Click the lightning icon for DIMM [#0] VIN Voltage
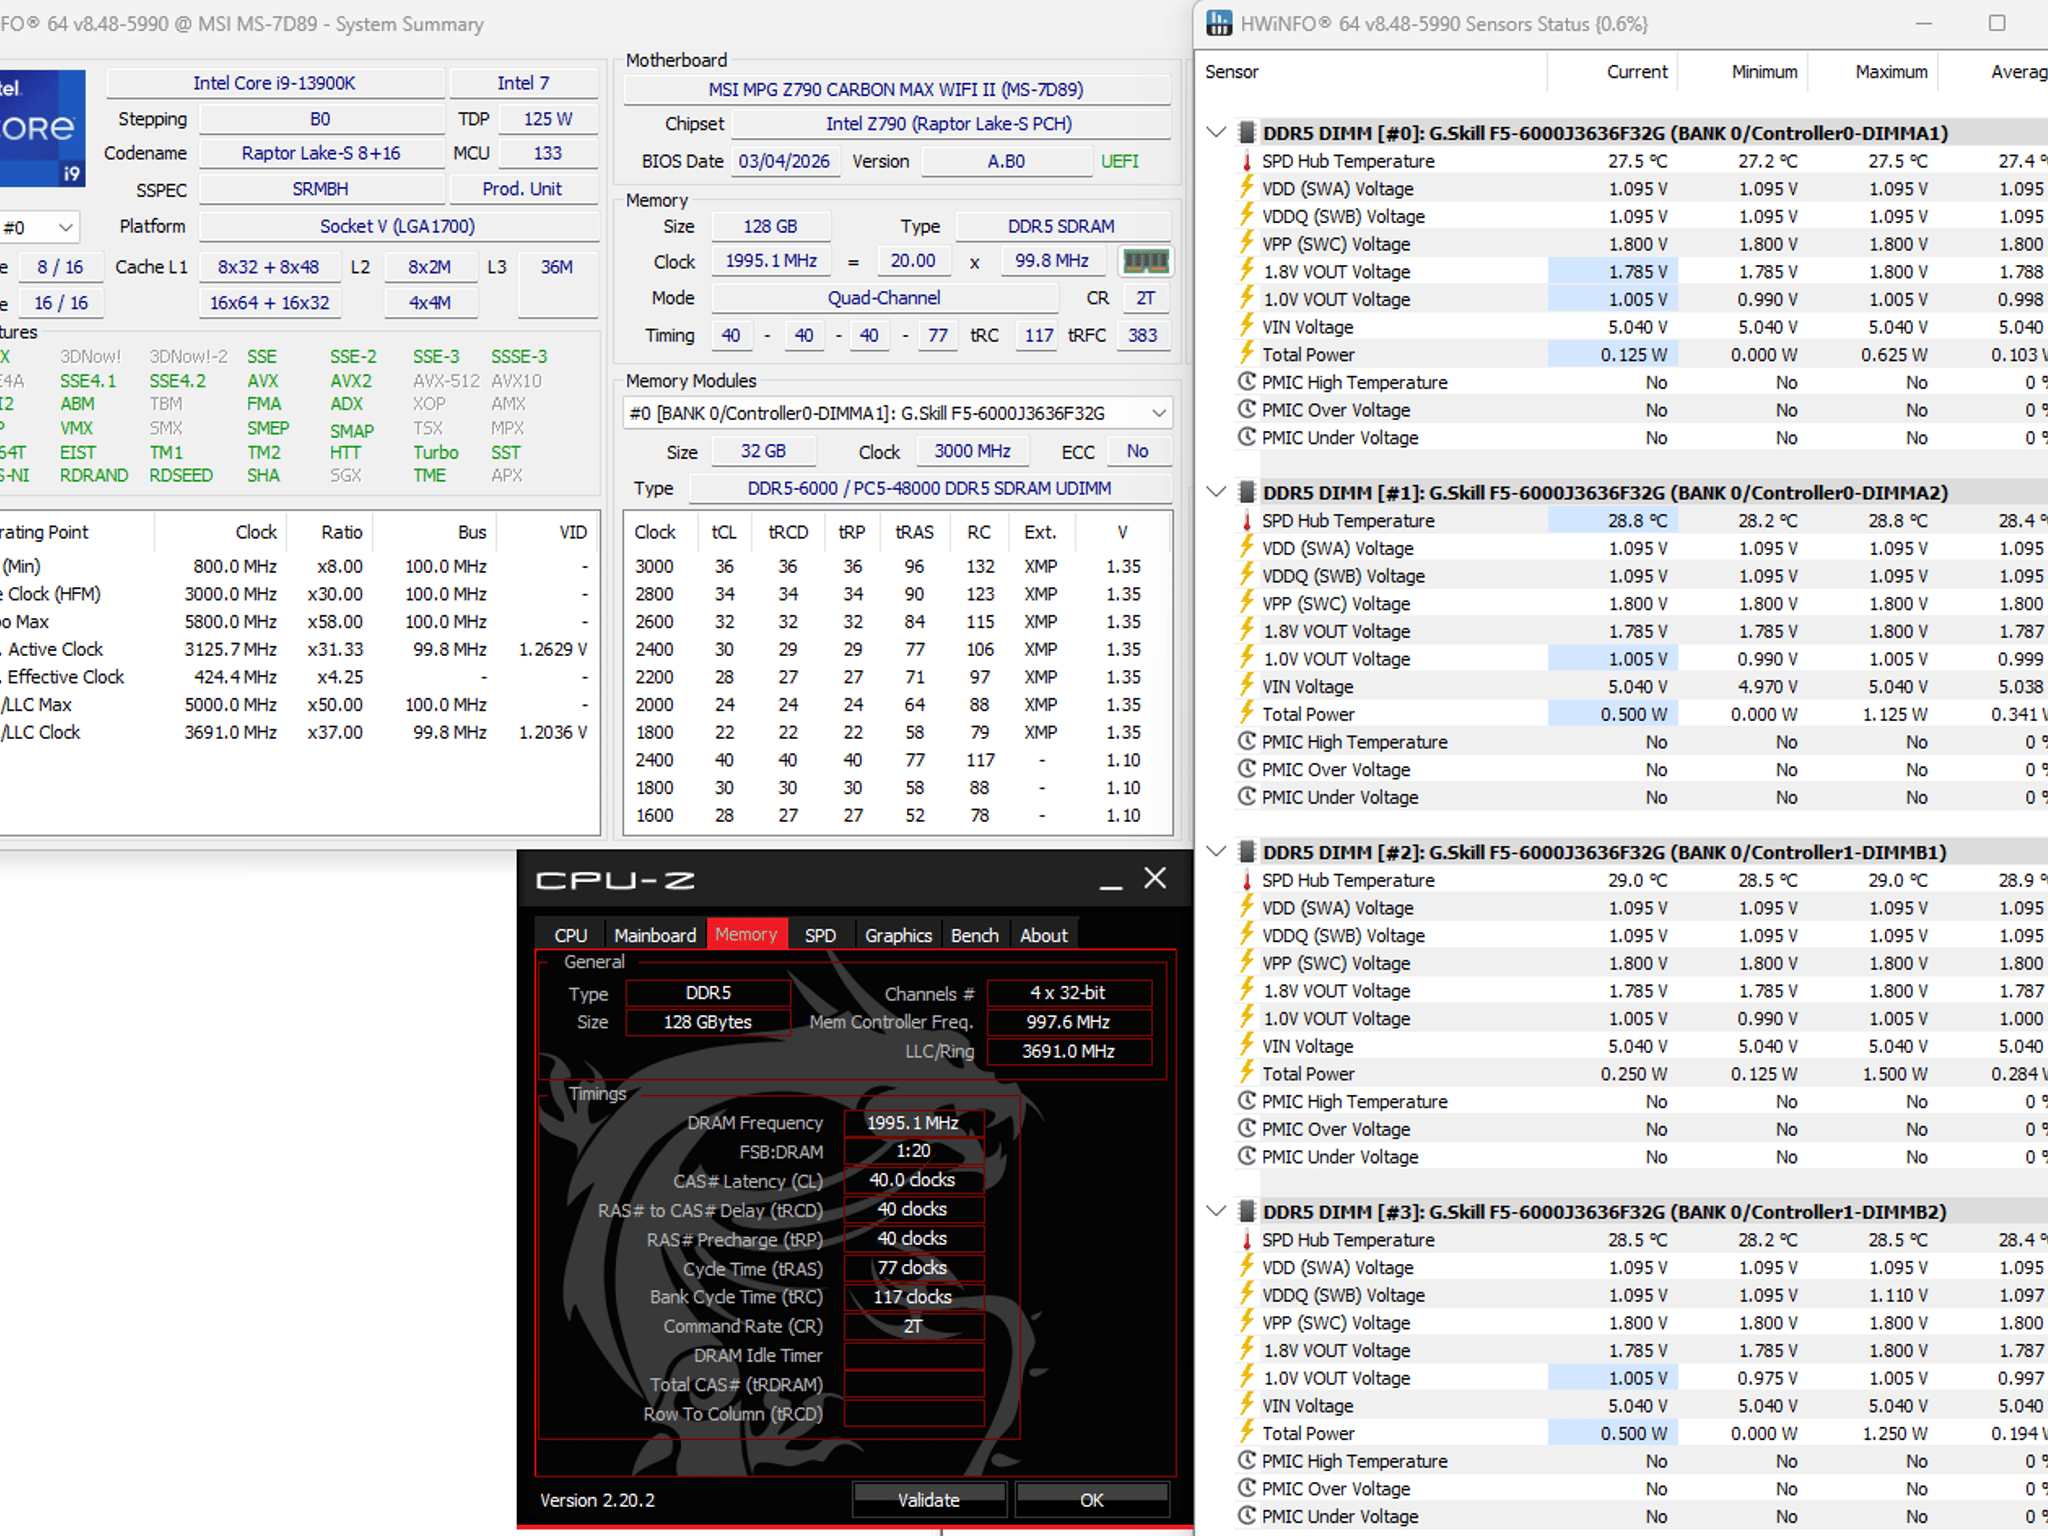This screenshot has height=1536, width=2048. 1247,326
